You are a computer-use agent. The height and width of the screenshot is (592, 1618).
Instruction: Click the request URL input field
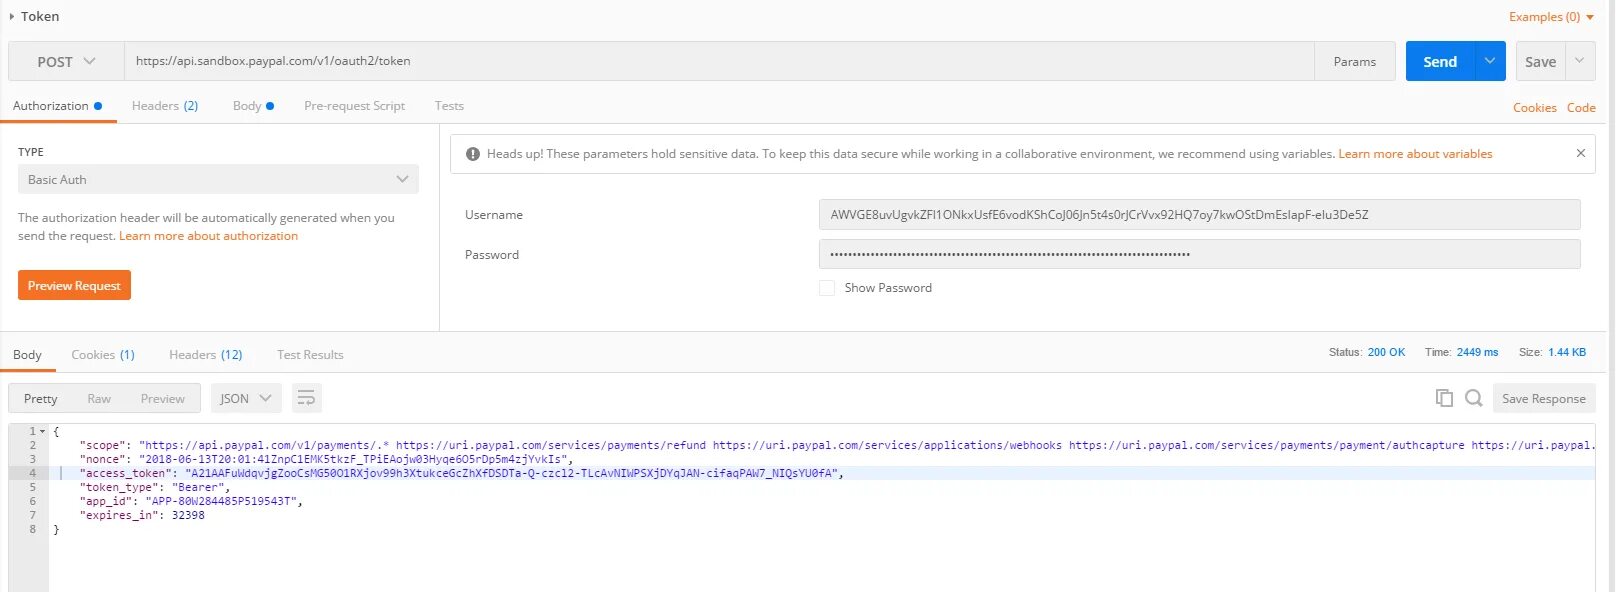click(719, 61)
